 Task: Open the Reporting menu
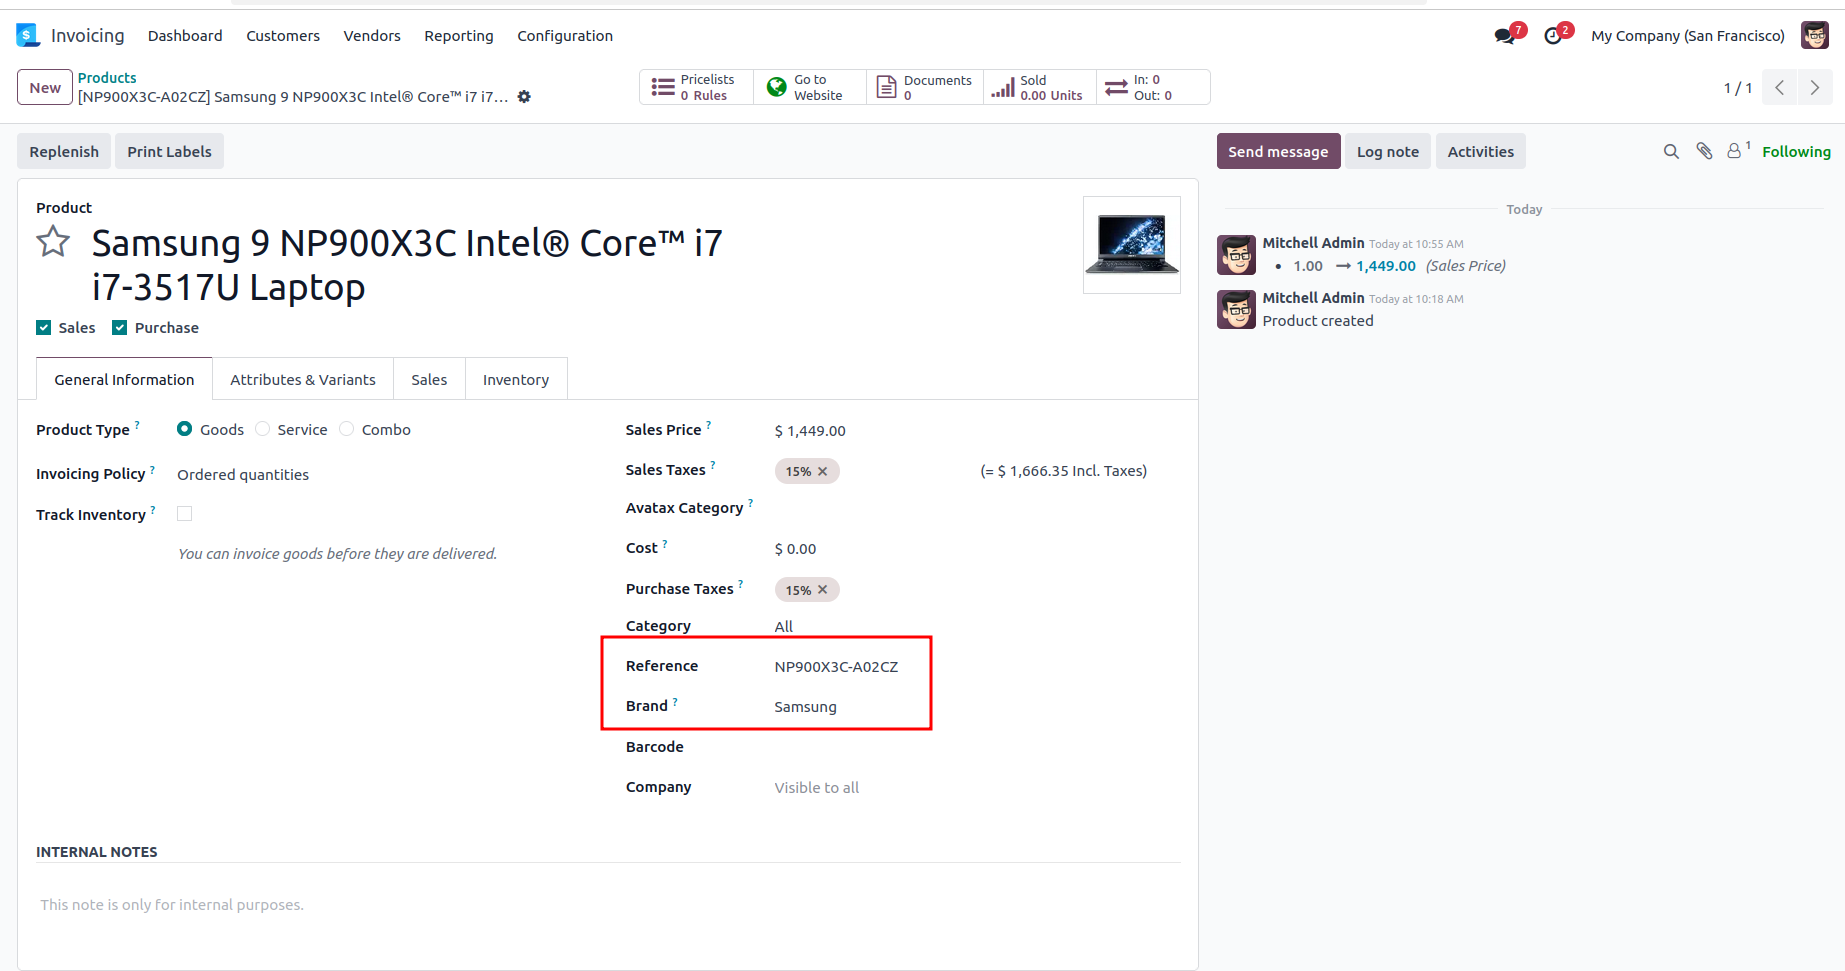[x=459, y=36]
